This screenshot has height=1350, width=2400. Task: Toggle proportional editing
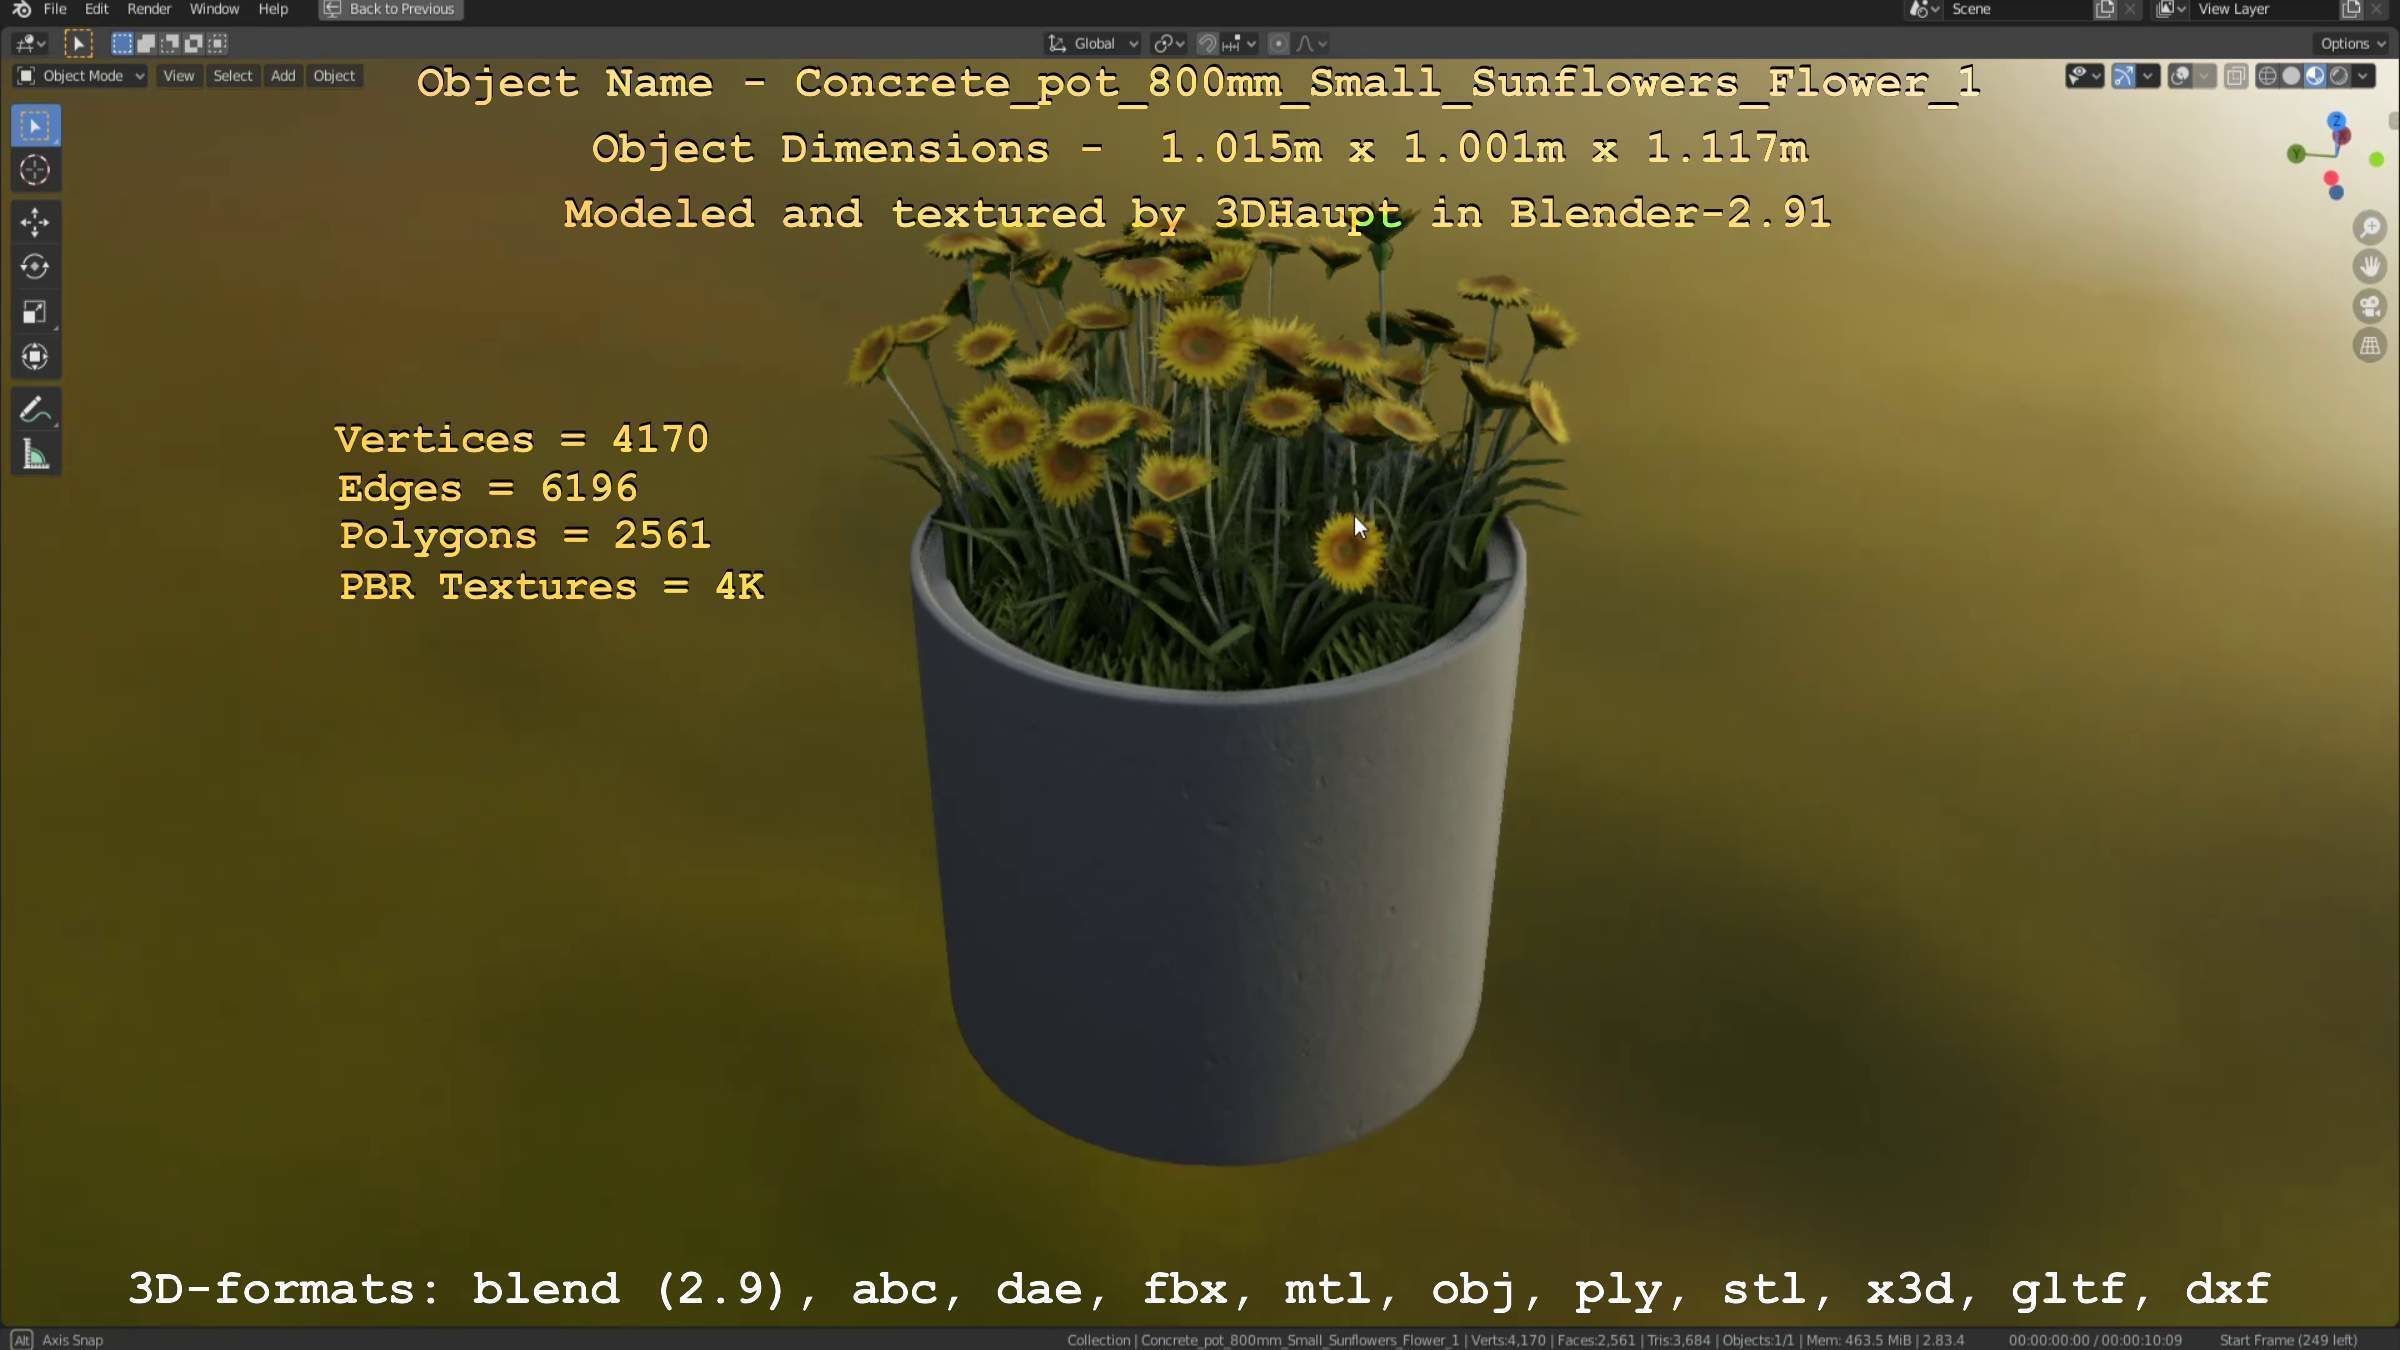pos(1278,43)
